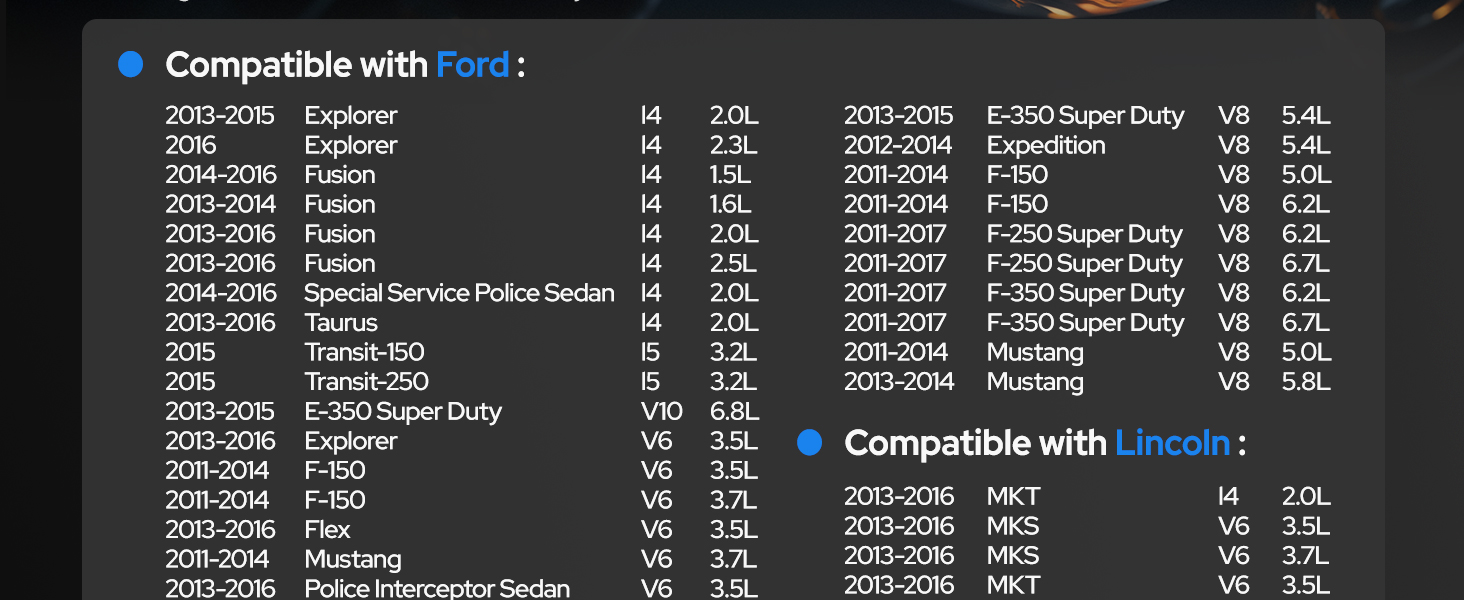Select the blue Lincoln heading word
This screenshot has height=600, width=1464.
coord(1172,443)
